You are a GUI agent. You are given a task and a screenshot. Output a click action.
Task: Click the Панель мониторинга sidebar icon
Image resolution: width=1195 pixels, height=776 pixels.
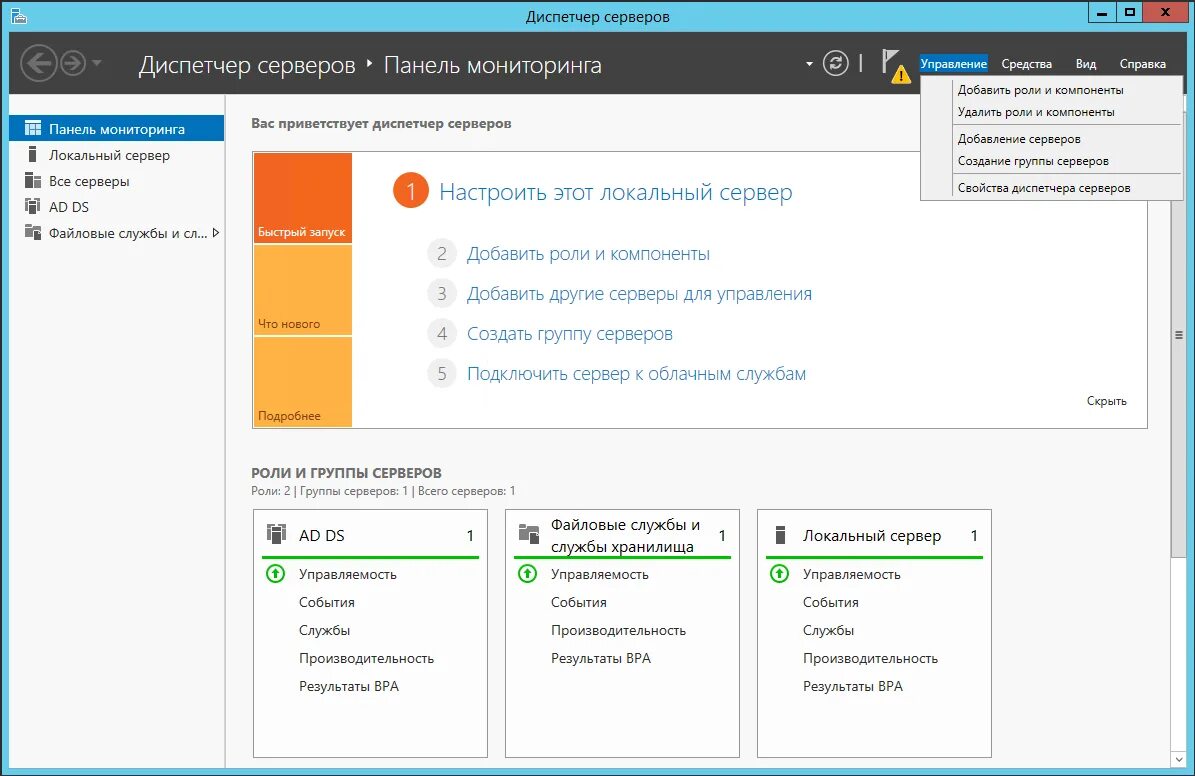point(33,128)
